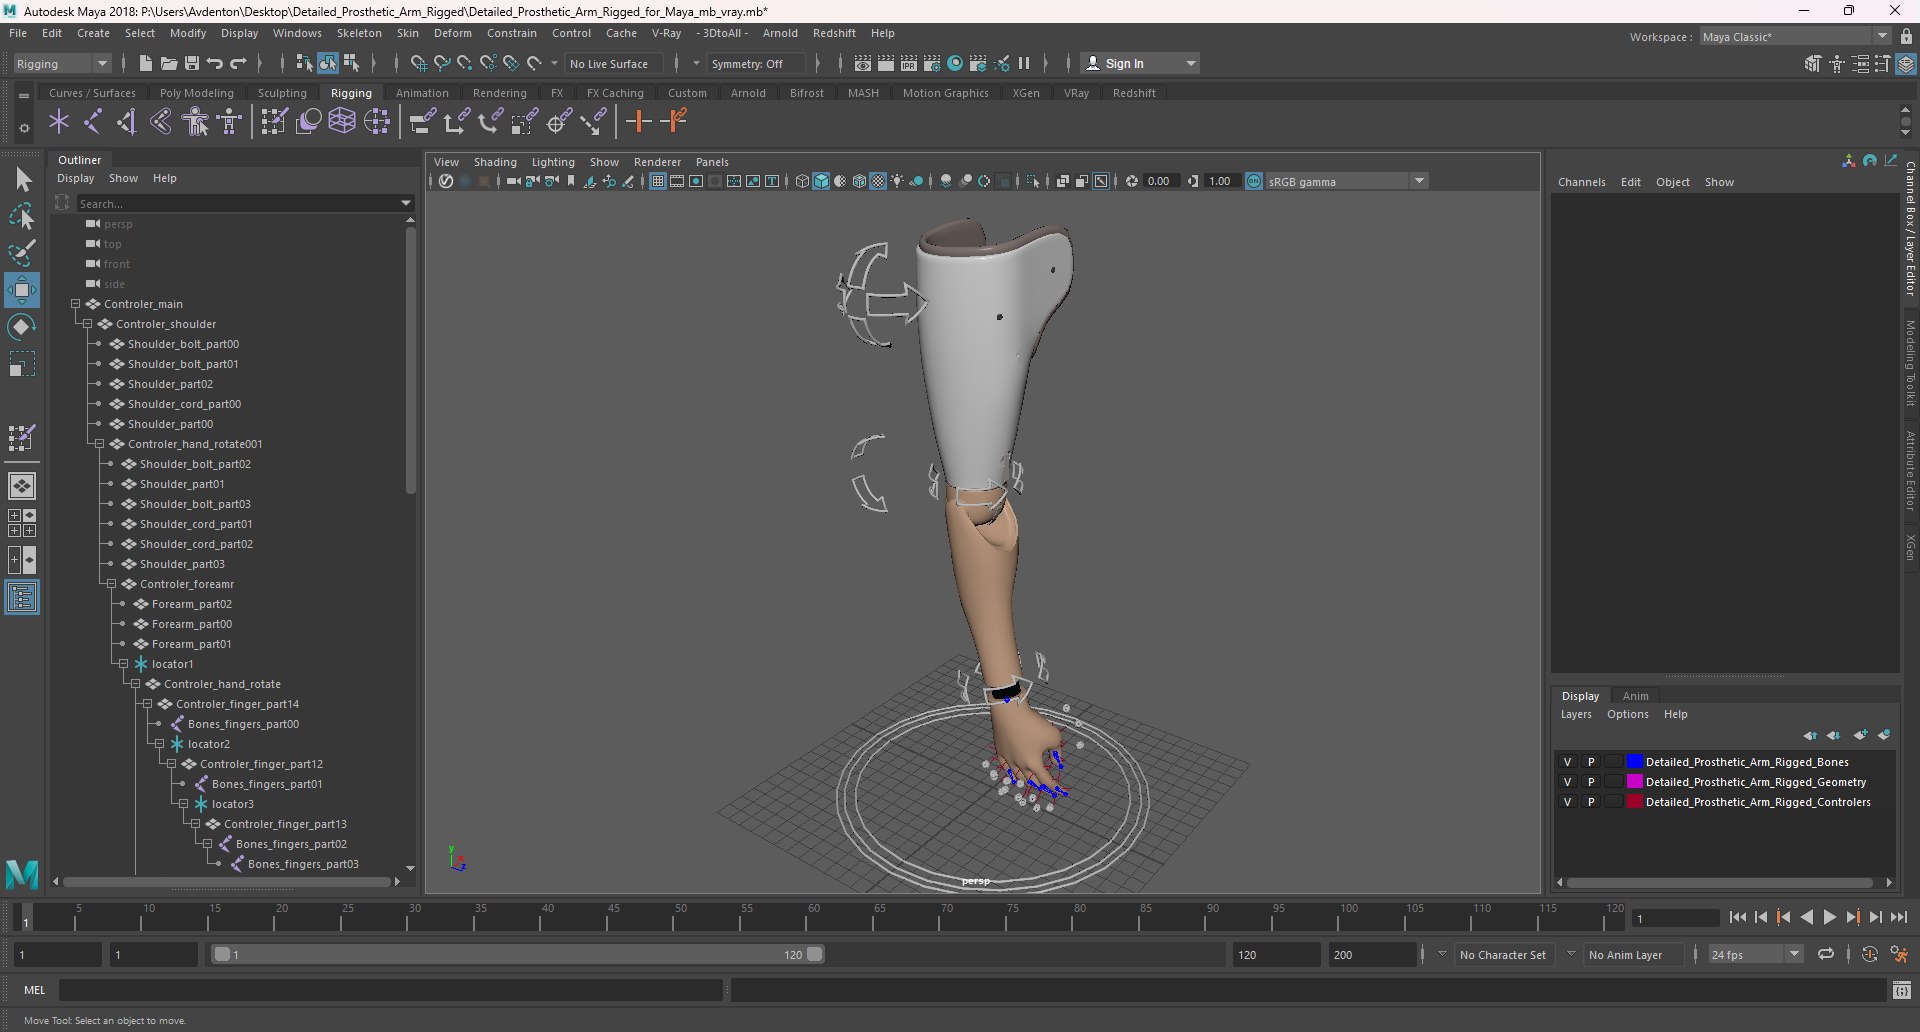The width and height of the screenshot is (1920, 1032).
Task: Activate the Lasso Select tool
Action: 22,216
